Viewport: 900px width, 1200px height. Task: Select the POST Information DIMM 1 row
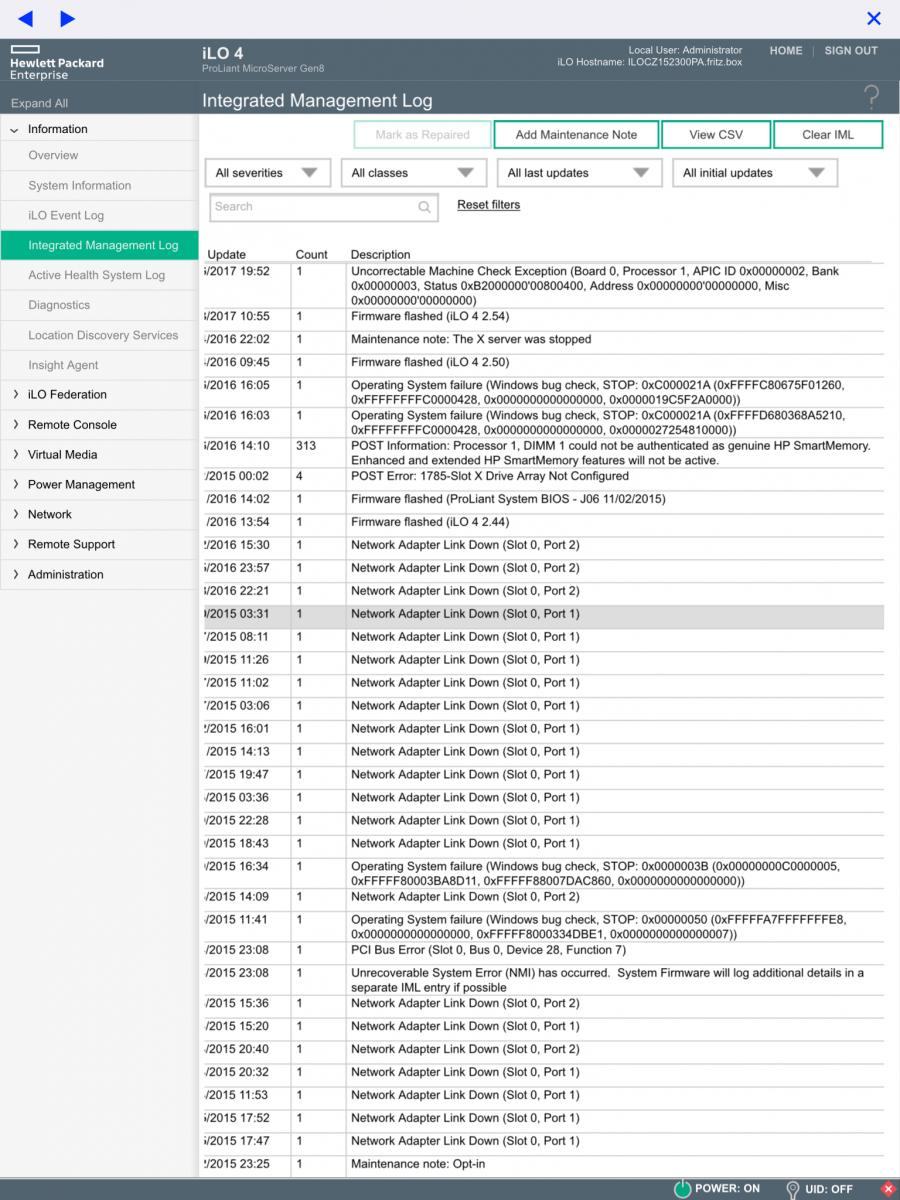click(543, 453)
